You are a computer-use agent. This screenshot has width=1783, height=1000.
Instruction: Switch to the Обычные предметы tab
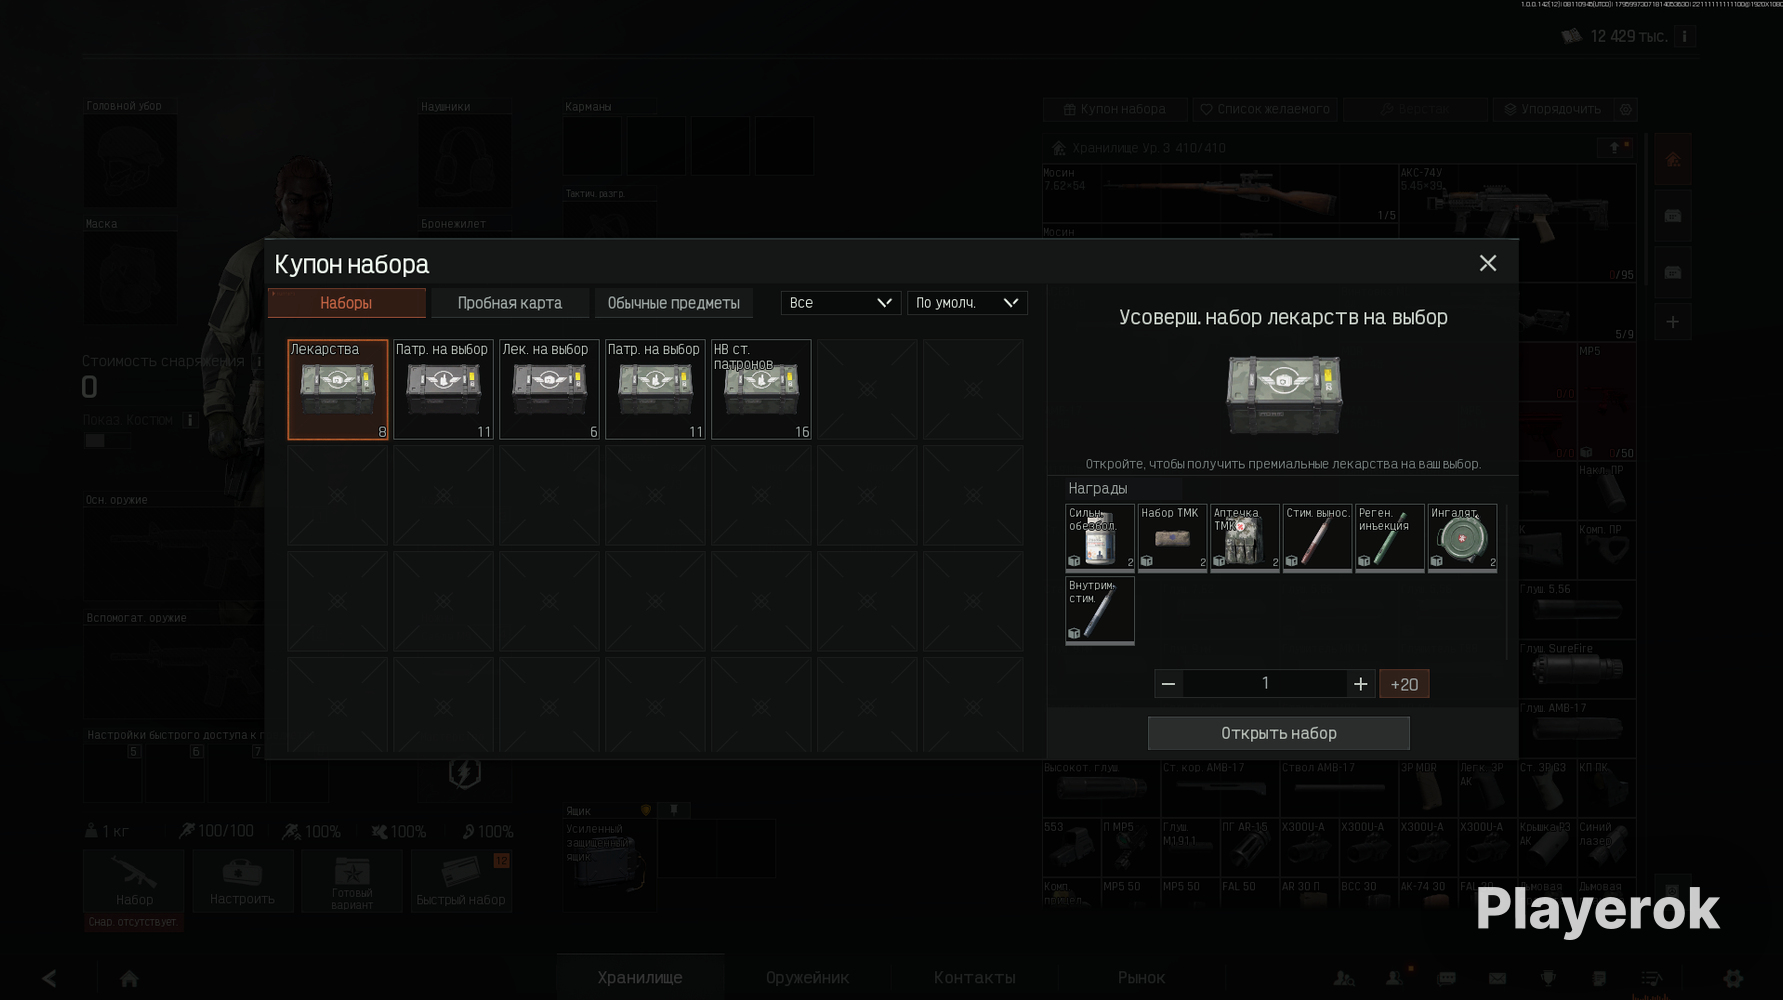(674, 303)
